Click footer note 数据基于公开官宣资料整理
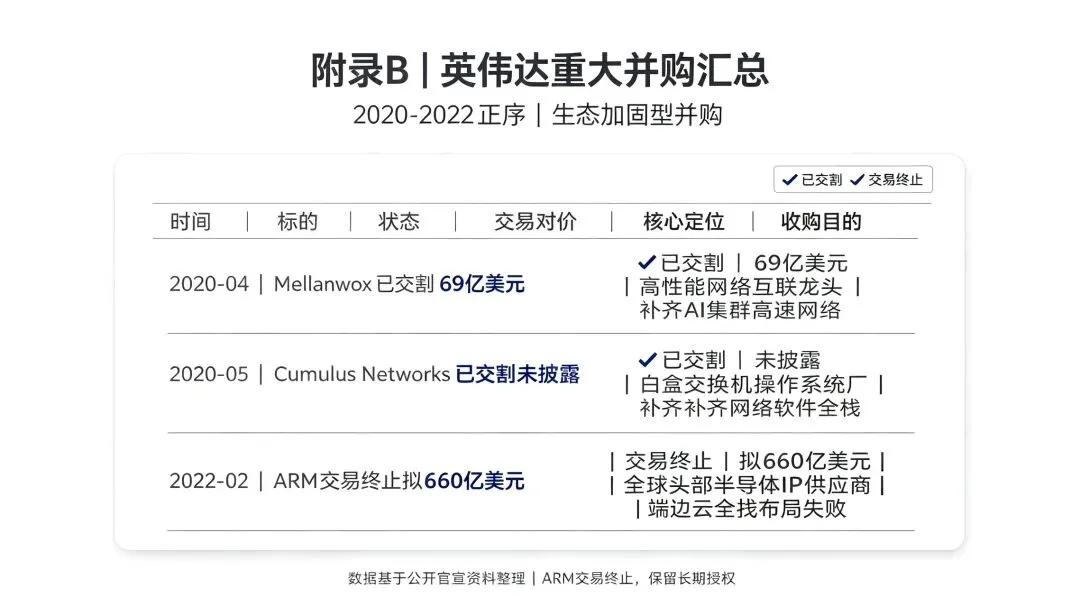The height and width of the screenshot is (607, 1080). click(437, 579)
